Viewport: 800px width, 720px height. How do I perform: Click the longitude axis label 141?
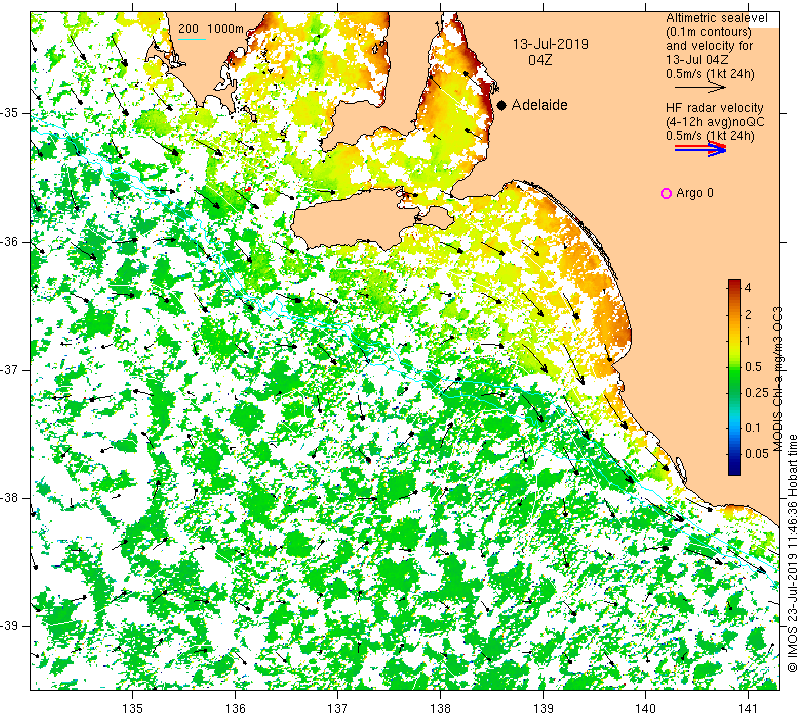pos(748,708)
